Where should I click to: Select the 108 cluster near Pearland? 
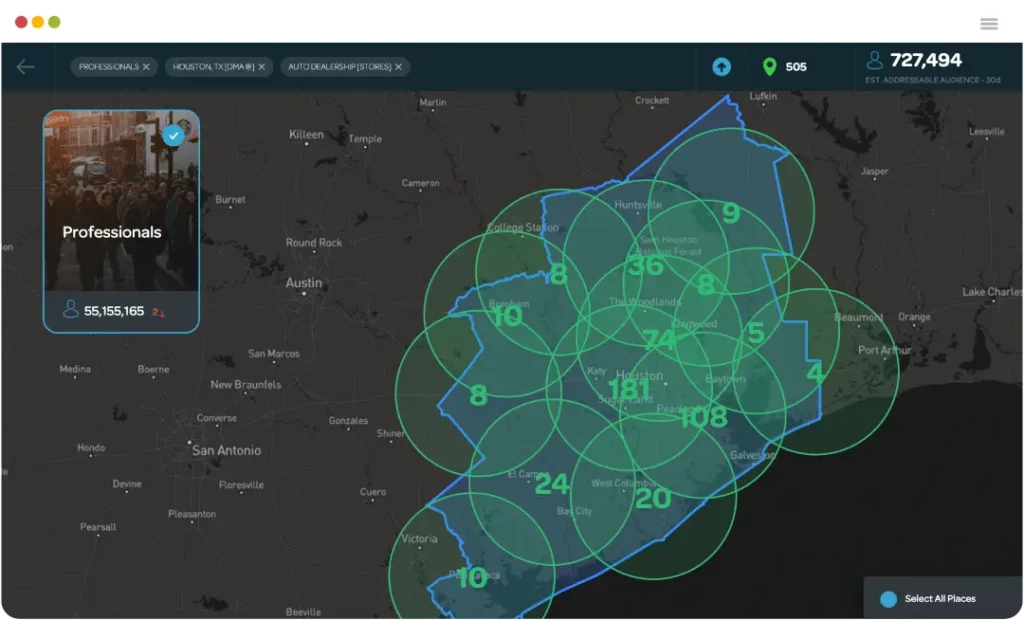(x=703, y=417)
